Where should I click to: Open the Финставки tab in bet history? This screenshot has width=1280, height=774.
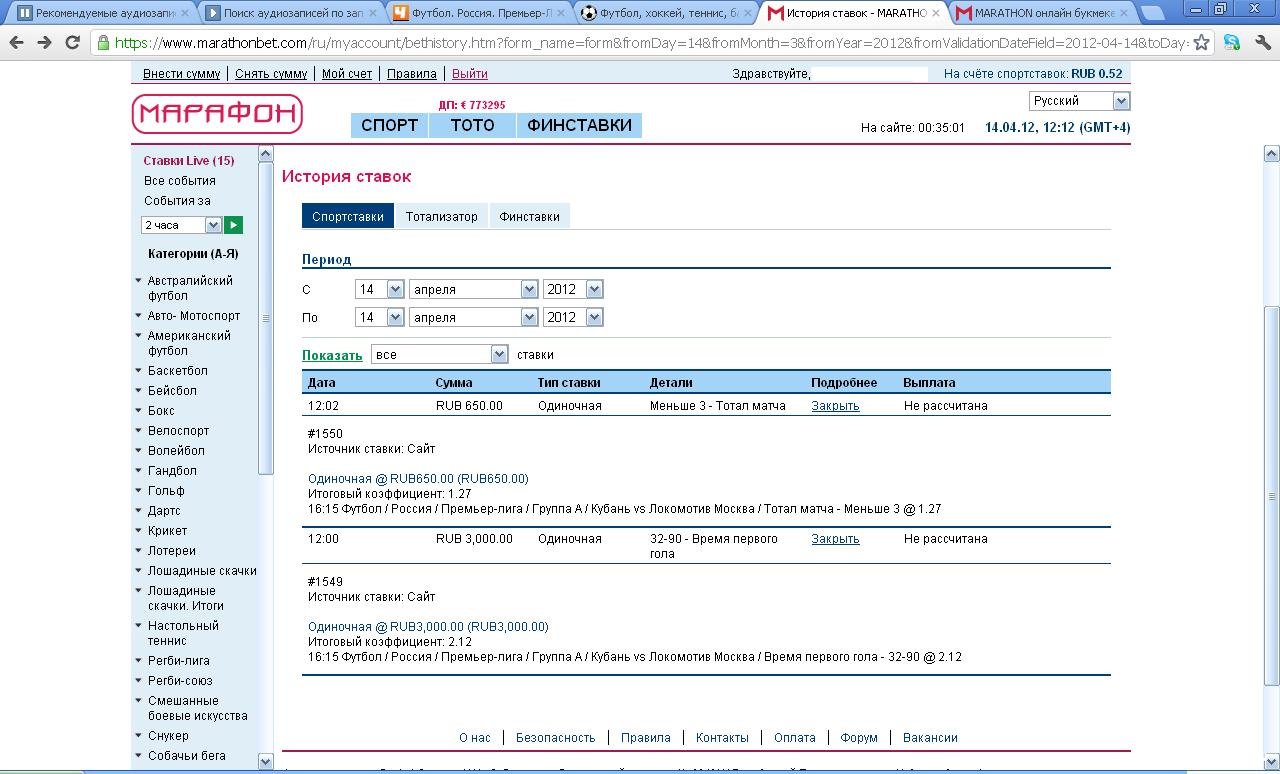coord(529,216)
